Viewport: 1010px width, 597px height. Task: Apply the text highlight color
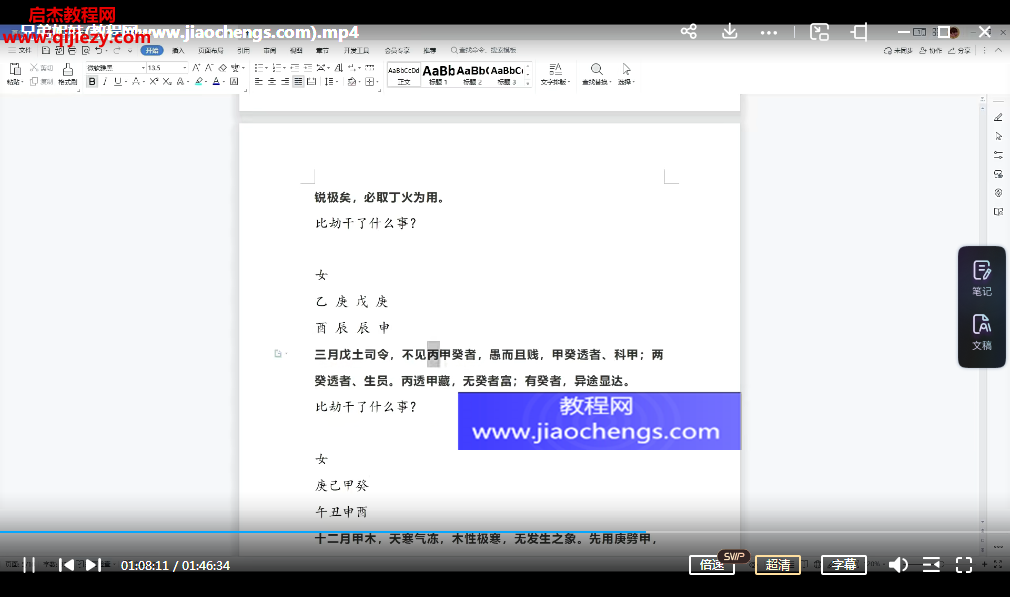(x=199, y=82)
